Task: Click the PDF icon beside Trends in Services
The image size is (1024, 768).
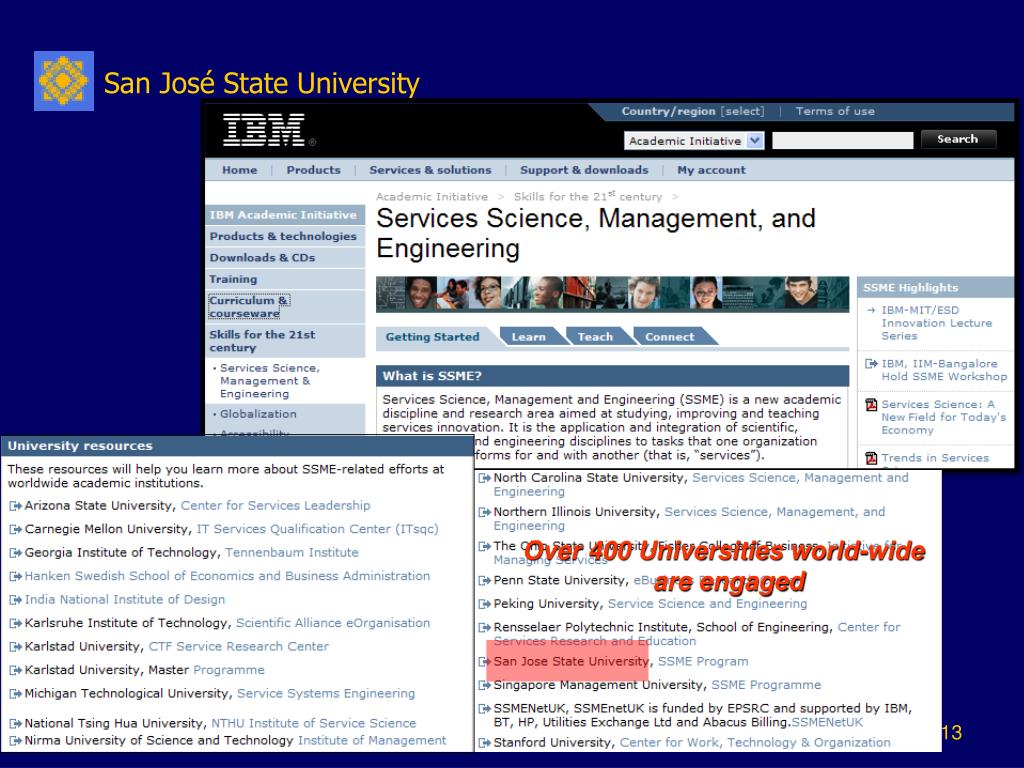Action: tap(871, 458)
